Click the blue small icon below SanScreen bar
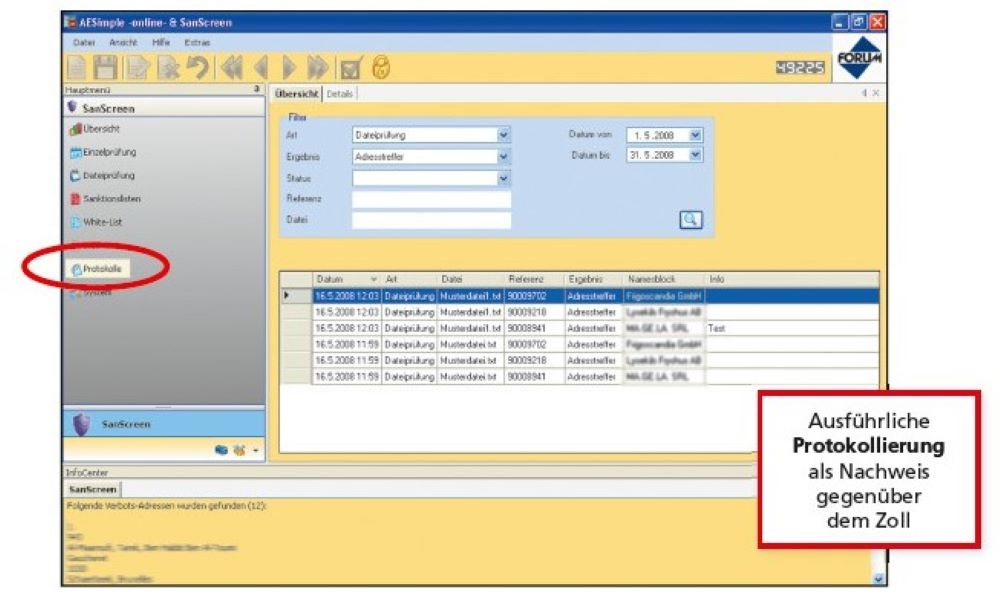Image resolution: width=1000 pixels, height=603 pixels. click(221, 450)
